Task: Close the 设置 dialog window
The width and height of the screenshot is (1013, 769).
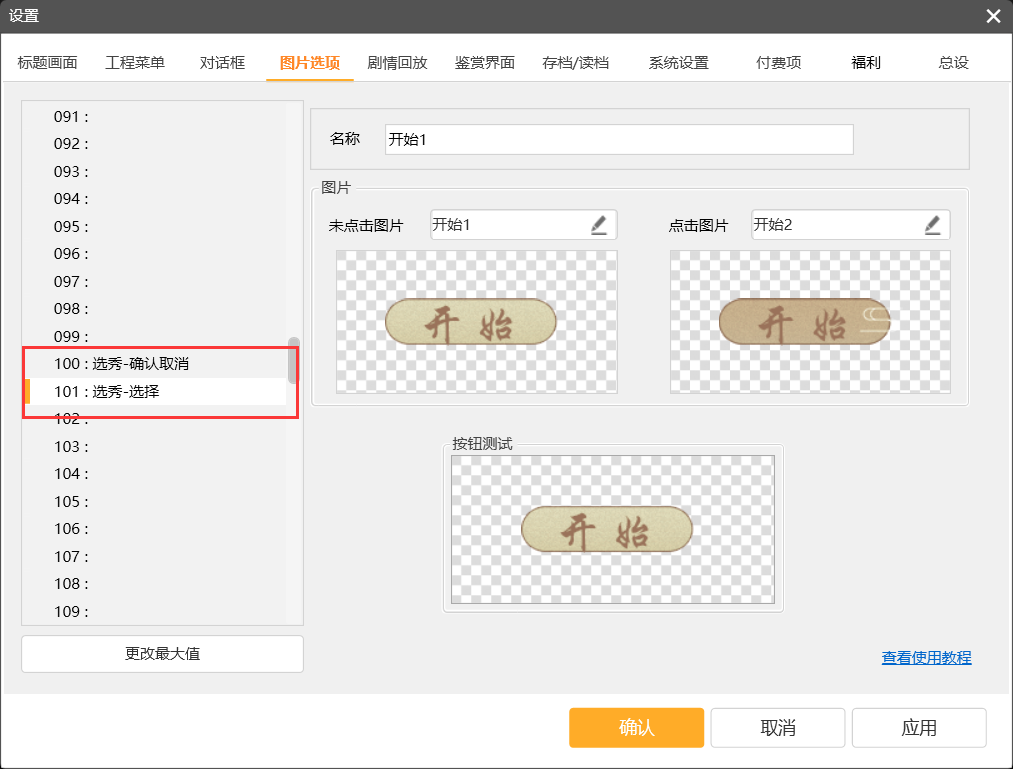Action: tap(992, 16)
